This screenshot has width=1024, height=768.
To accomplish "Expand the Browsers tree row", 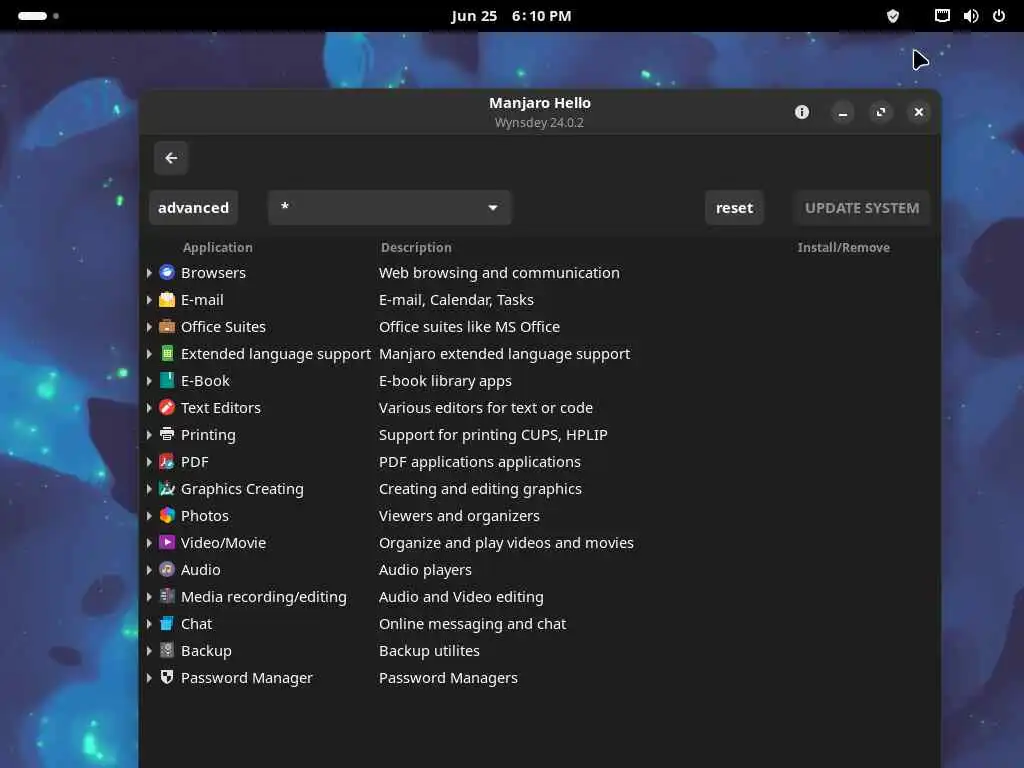I will 149,273.
